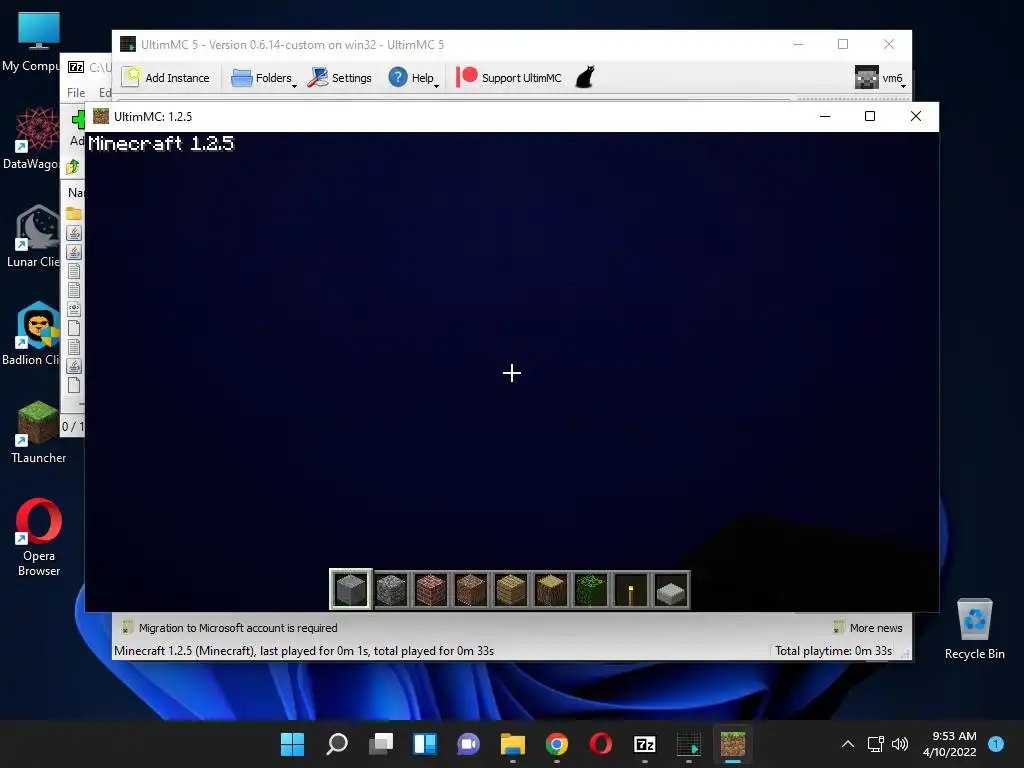
Task: Open the Help dropdown menu
Action: click(413, 78)
